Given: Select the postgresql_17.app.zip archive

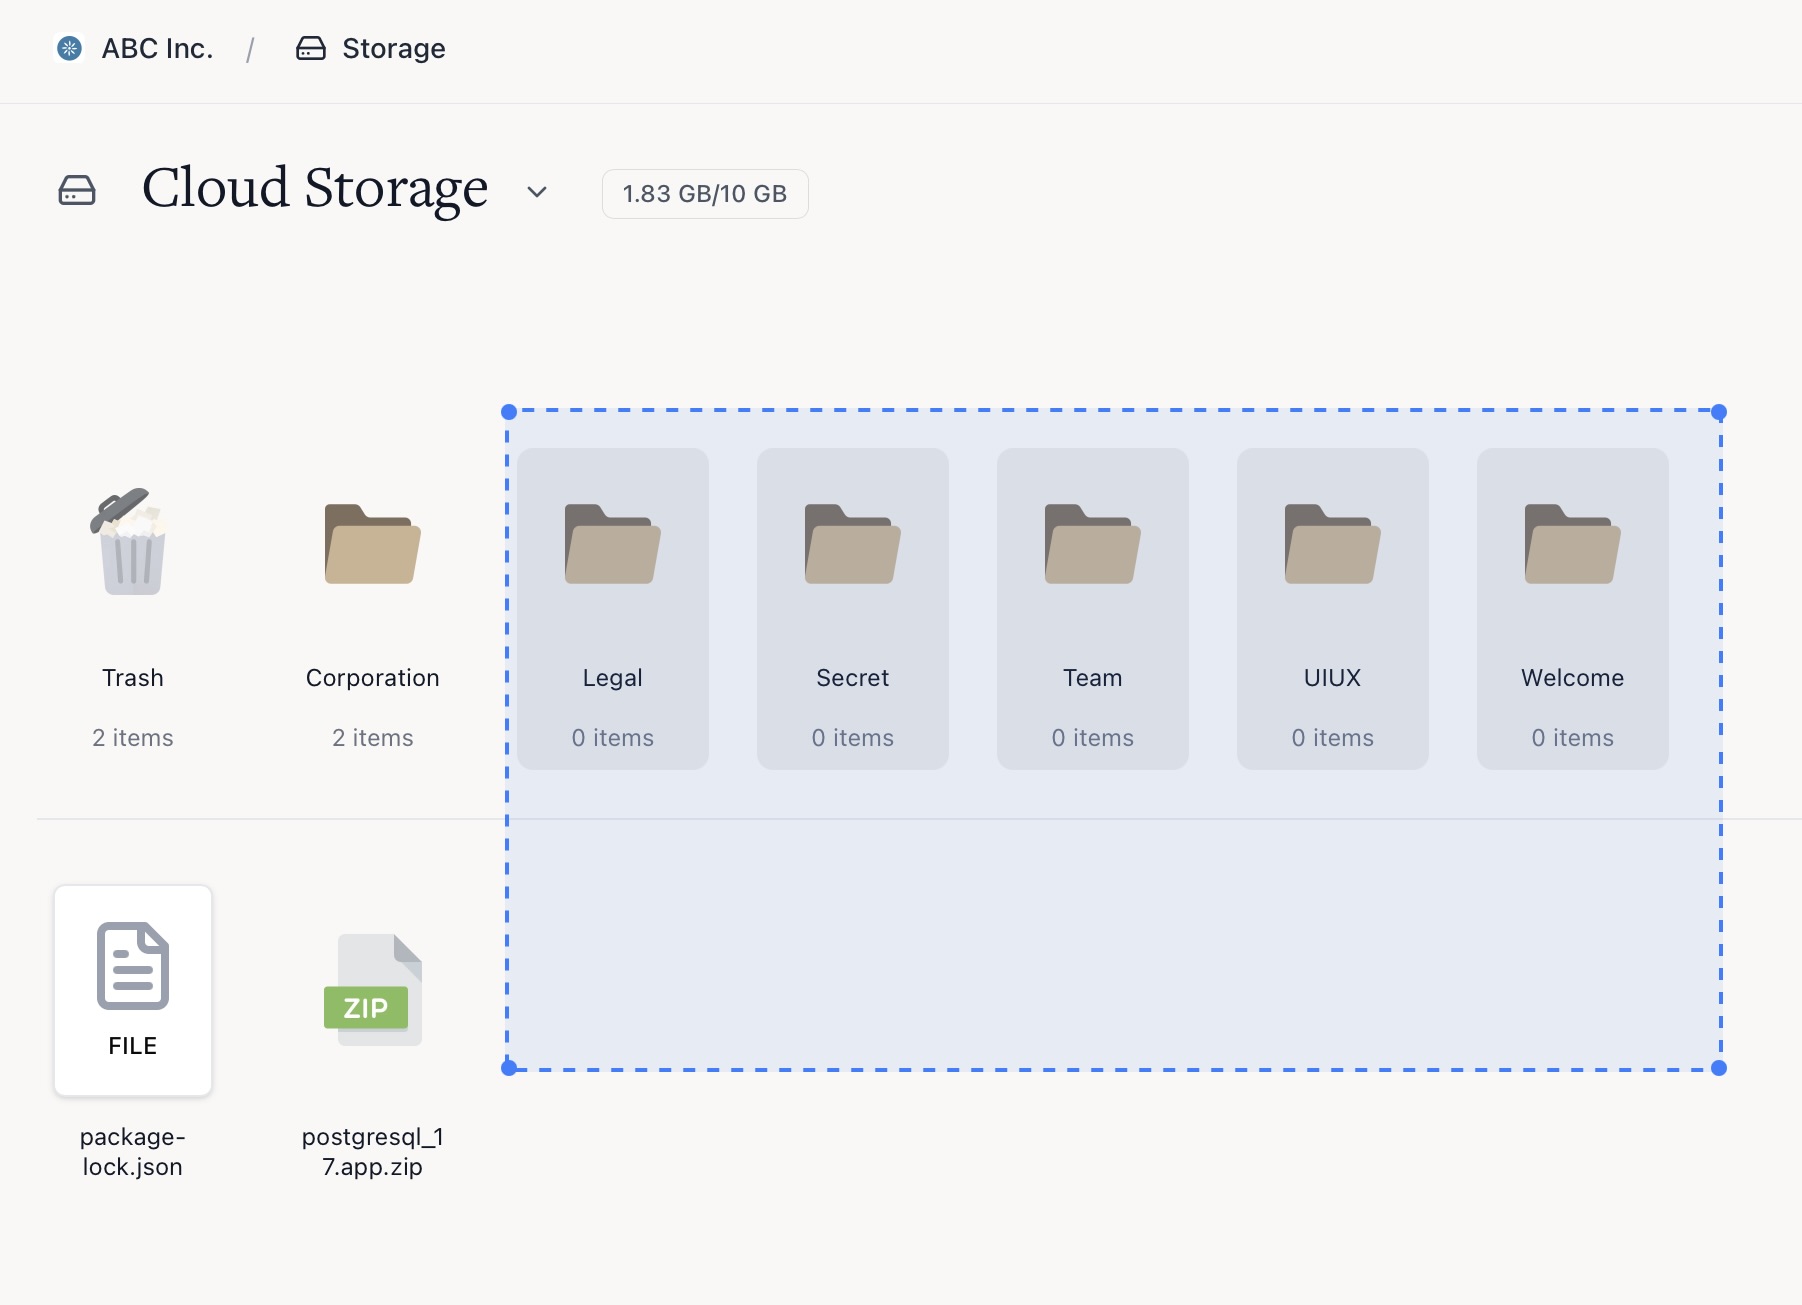Looking at the screenshot, I should [x=372, y=990].
